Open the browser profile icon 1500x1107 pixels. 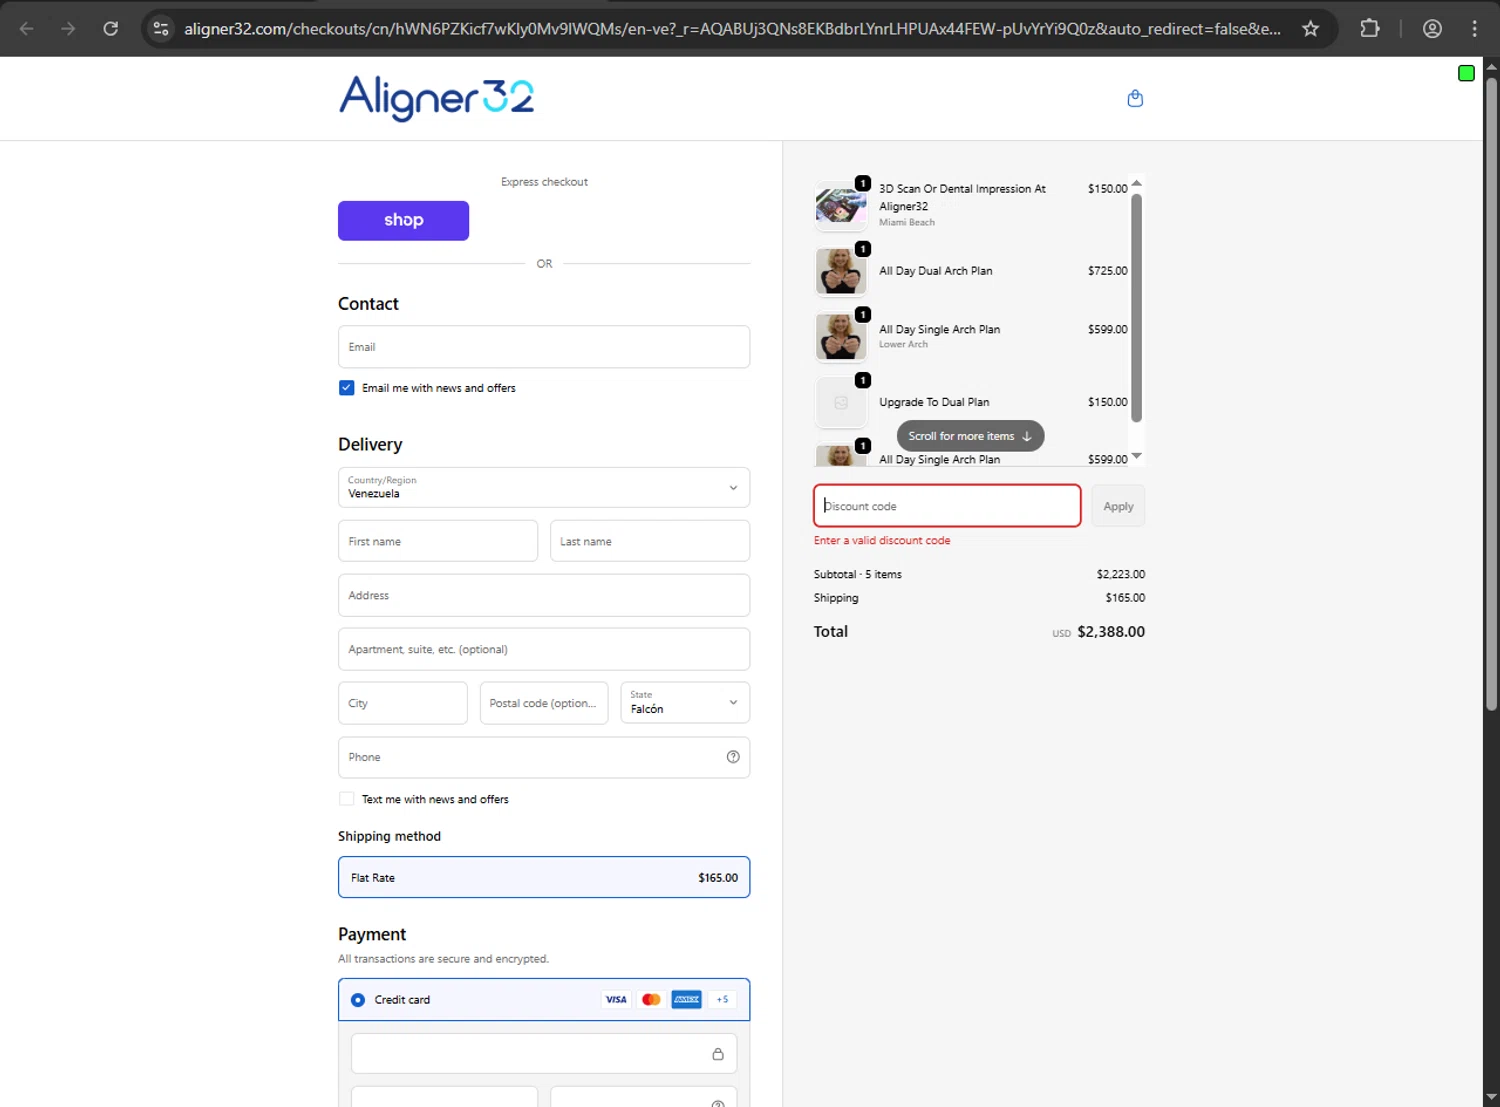coord(1432,28)
